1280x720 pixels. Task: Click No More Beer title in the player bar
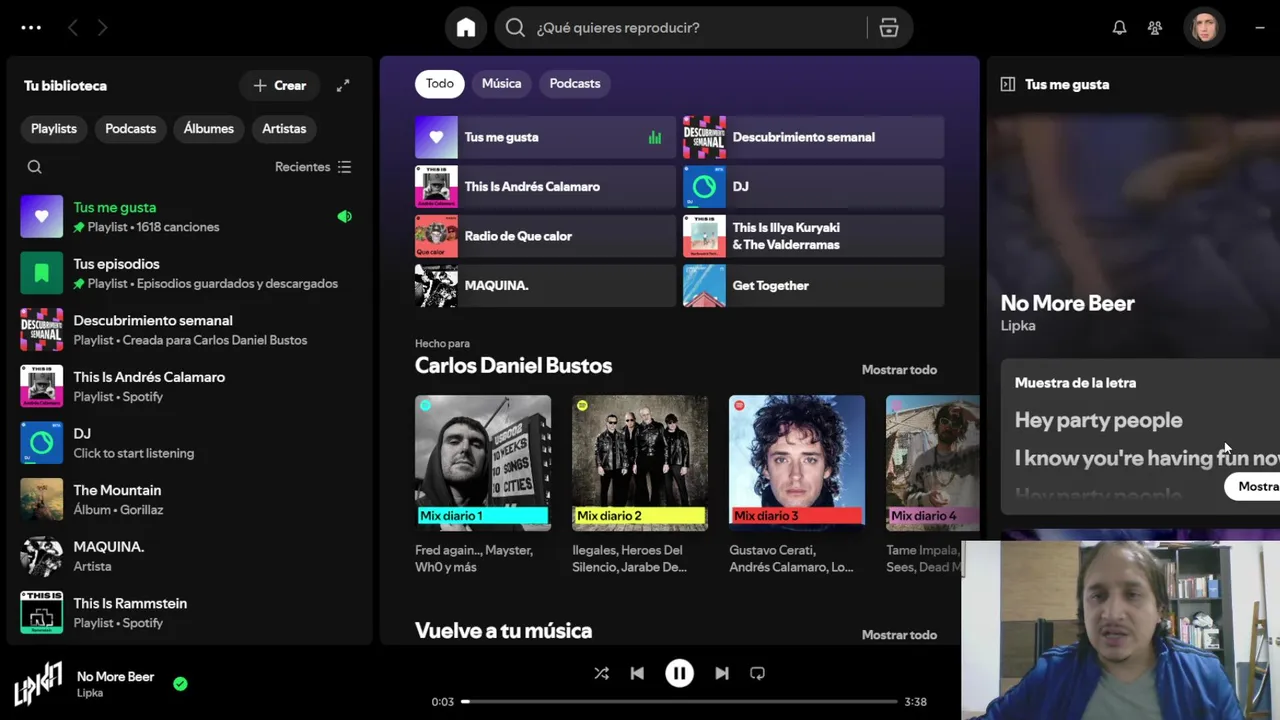click(x=115, y=677)
